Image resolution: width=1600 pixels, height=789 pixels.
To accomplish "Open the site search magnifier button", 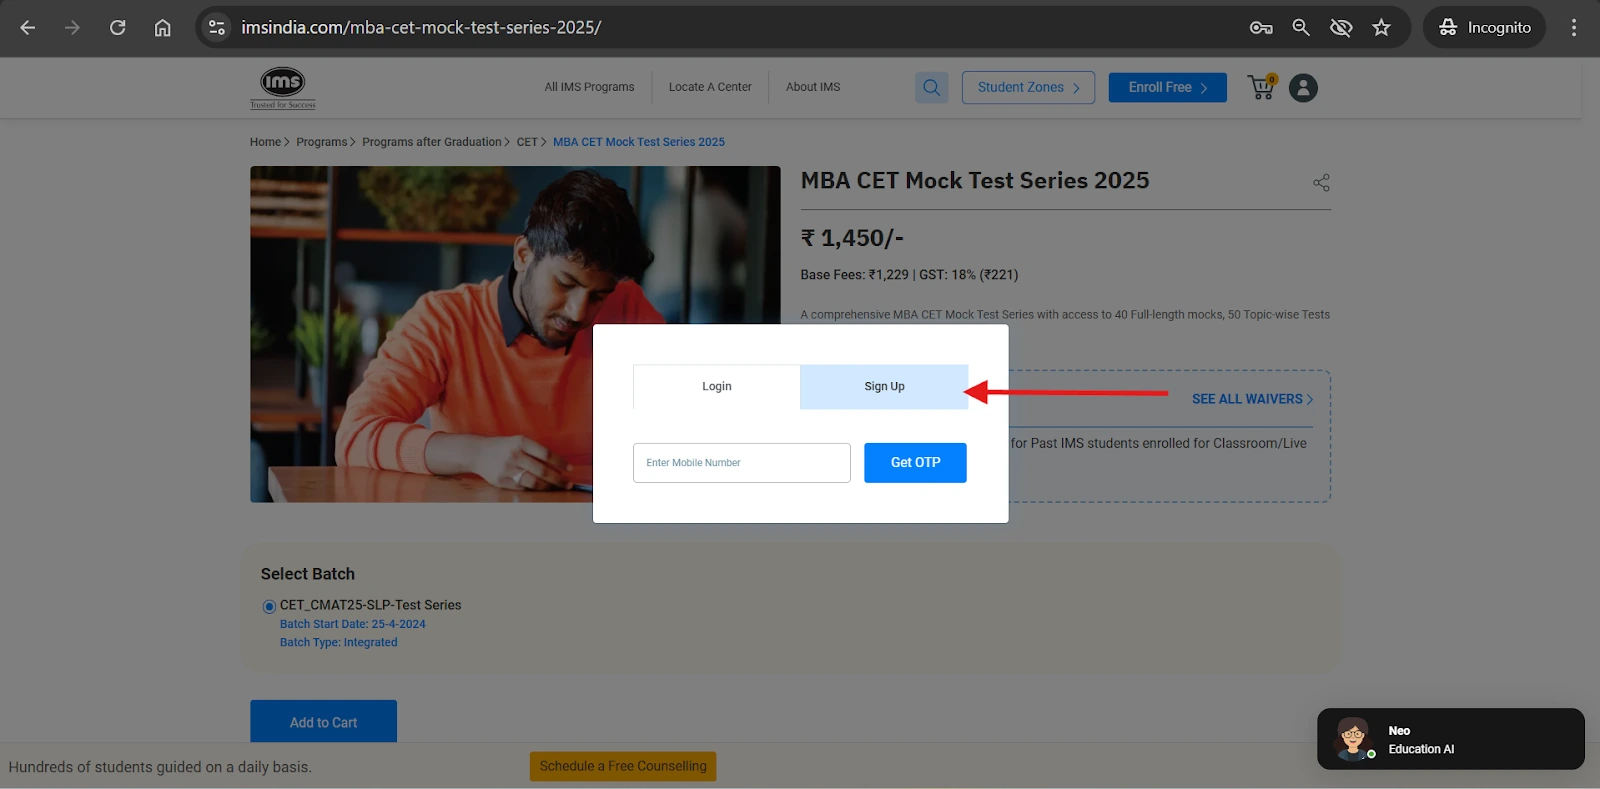I will click(931, 87).
